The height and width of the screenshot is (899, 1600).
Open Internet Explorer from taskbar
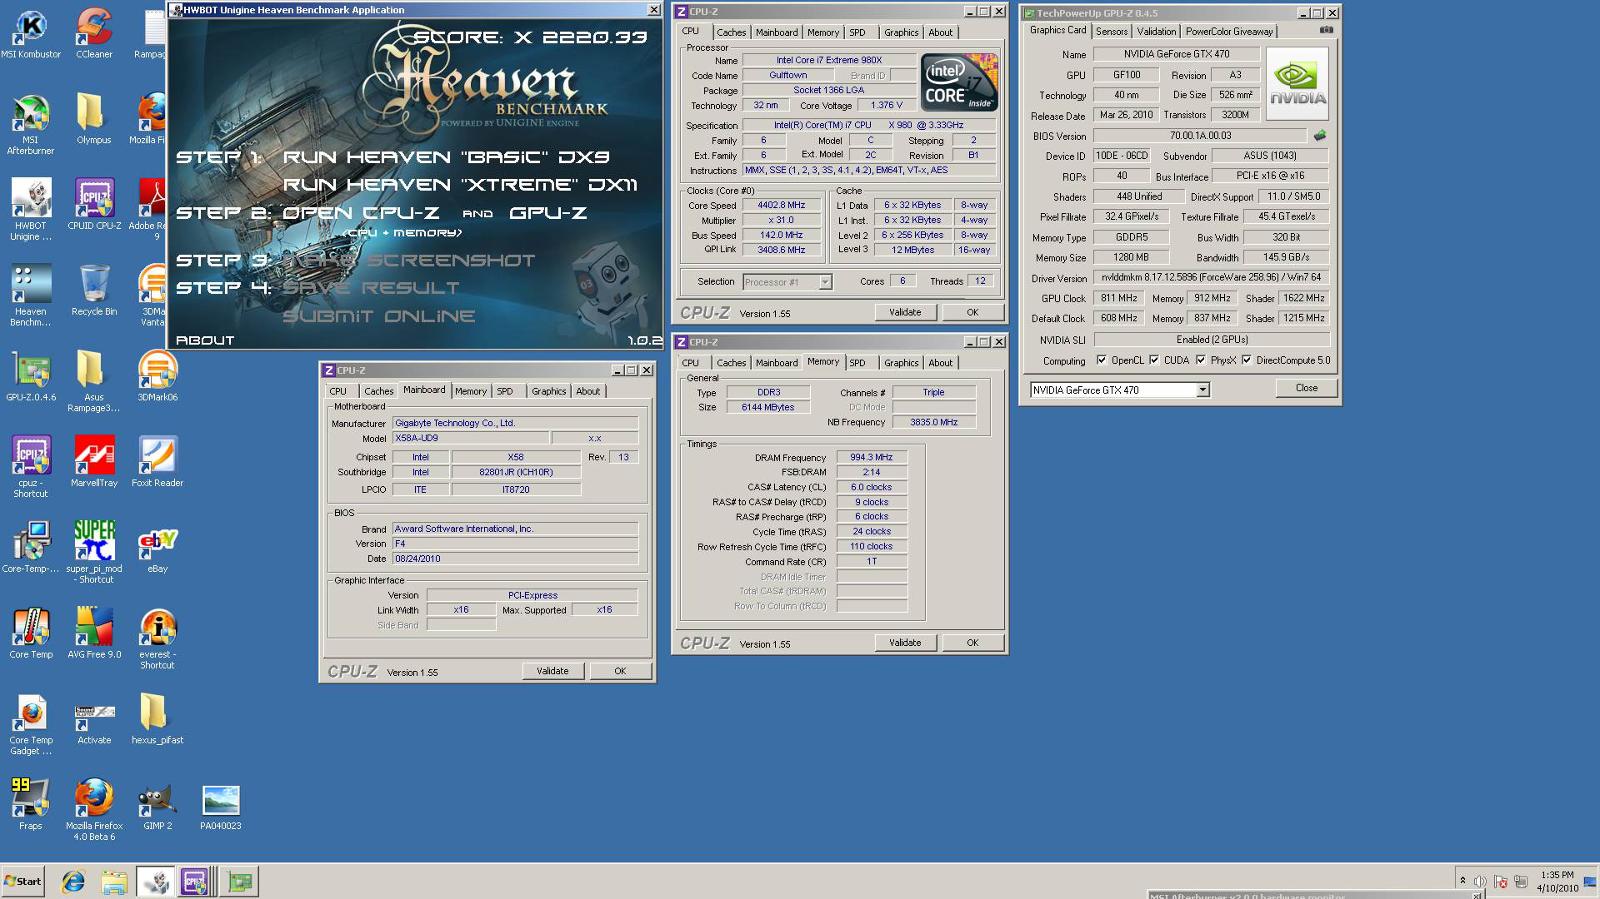(x=73, y=881)
